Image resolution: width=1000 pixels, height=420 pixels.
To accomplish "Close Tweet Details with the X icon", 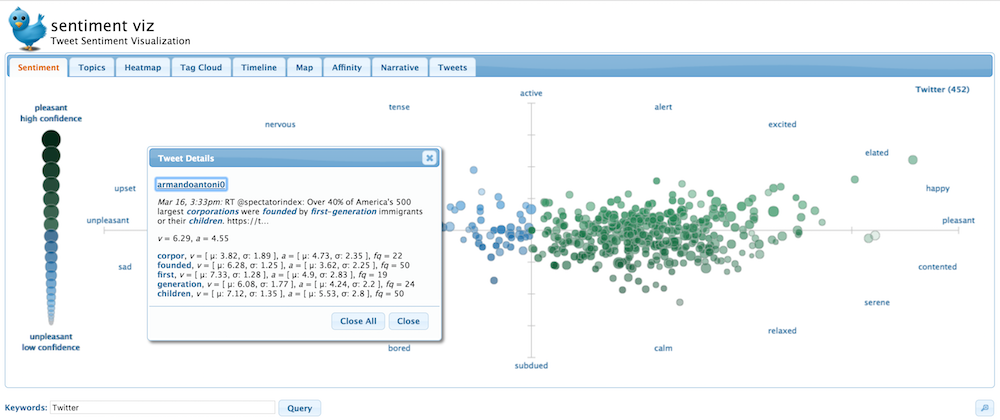I will [x=429, y=157].
